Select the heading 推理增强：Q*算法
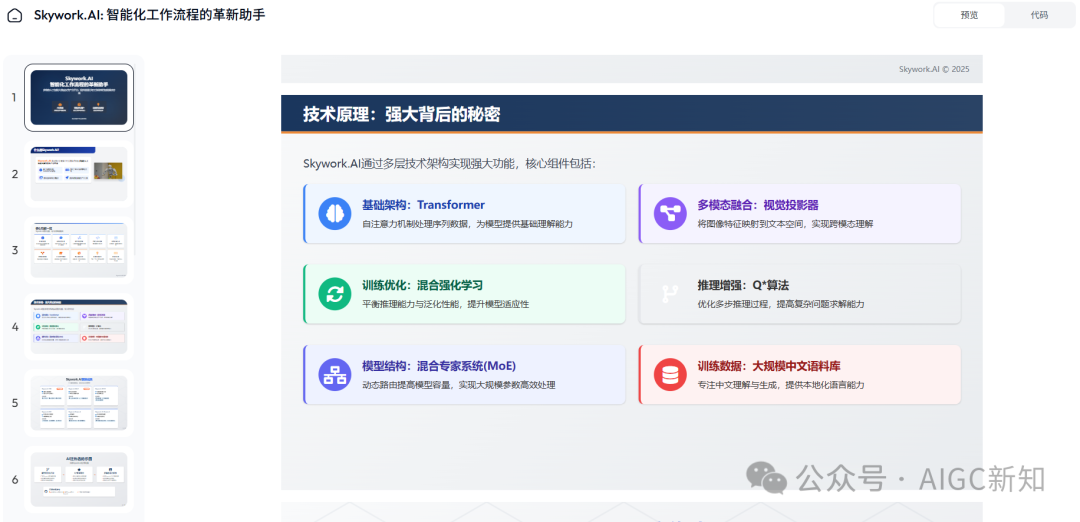Screen dimensions: 1080x522 [742, 285]
